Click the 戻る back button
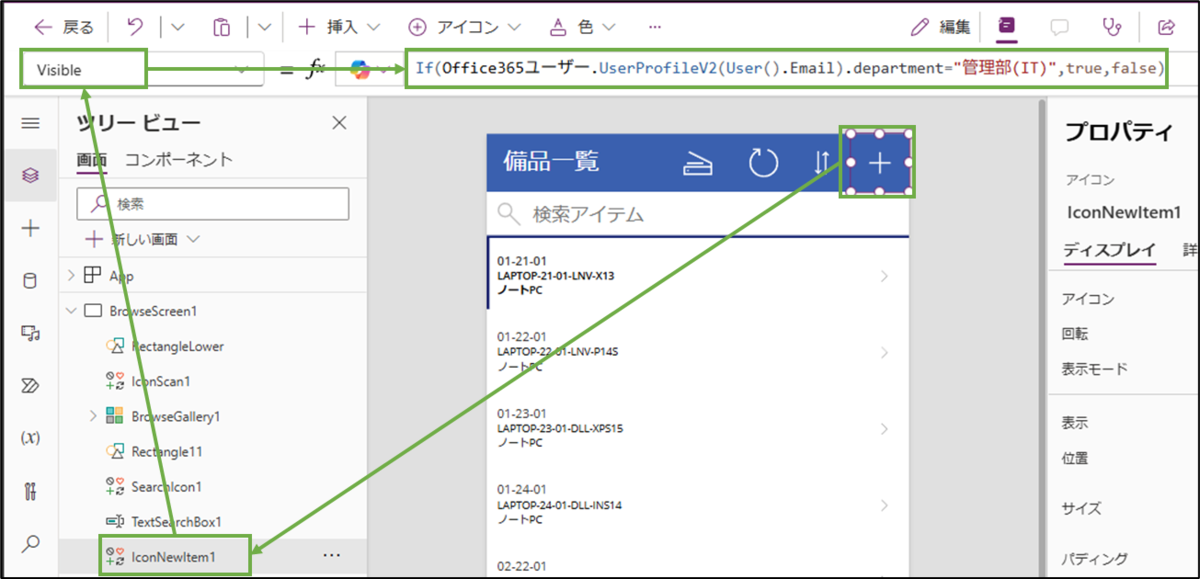1200x579 pixels. point(63,27)
